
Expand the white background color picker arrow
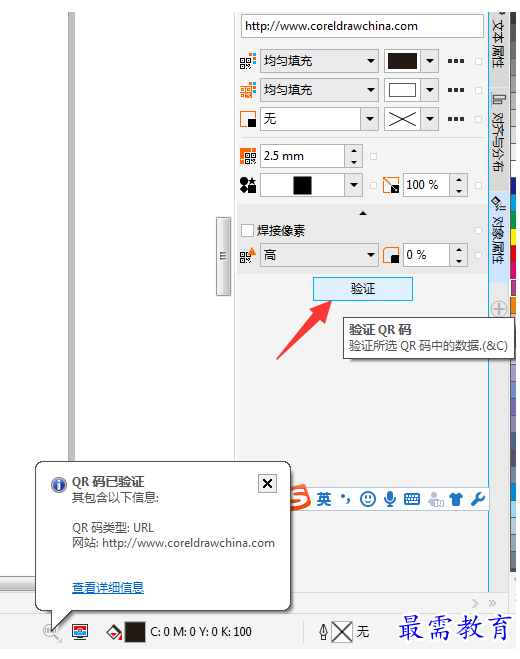[430, 90]
